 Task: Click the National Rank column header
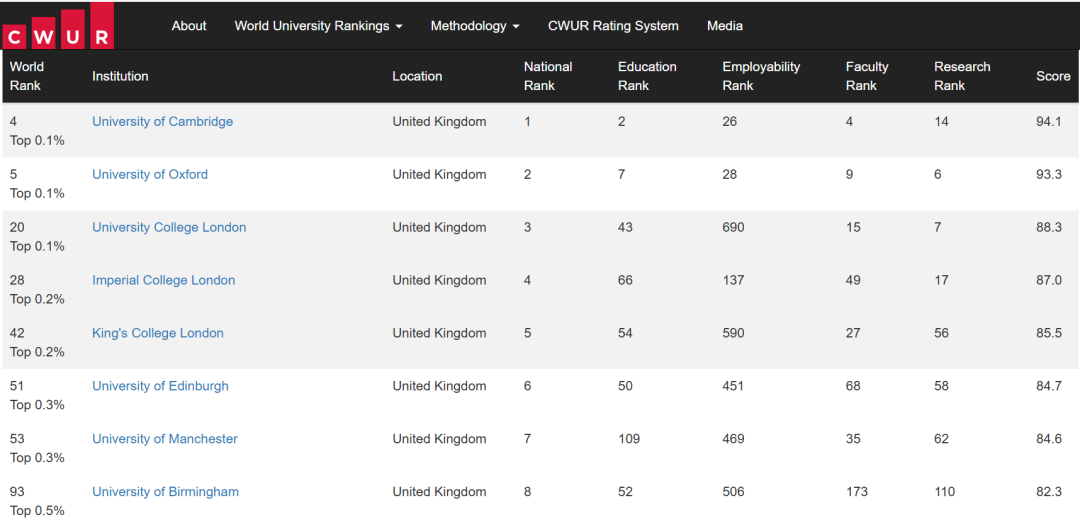coord(548,76)
